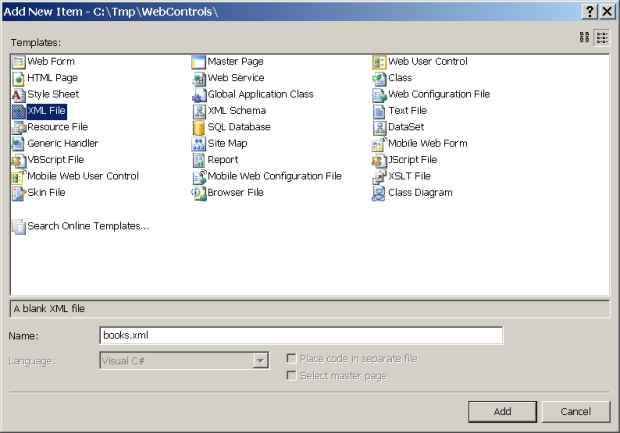620x433 pixels.
Task: Switch to small icons list view
Action: coord(602,37)
